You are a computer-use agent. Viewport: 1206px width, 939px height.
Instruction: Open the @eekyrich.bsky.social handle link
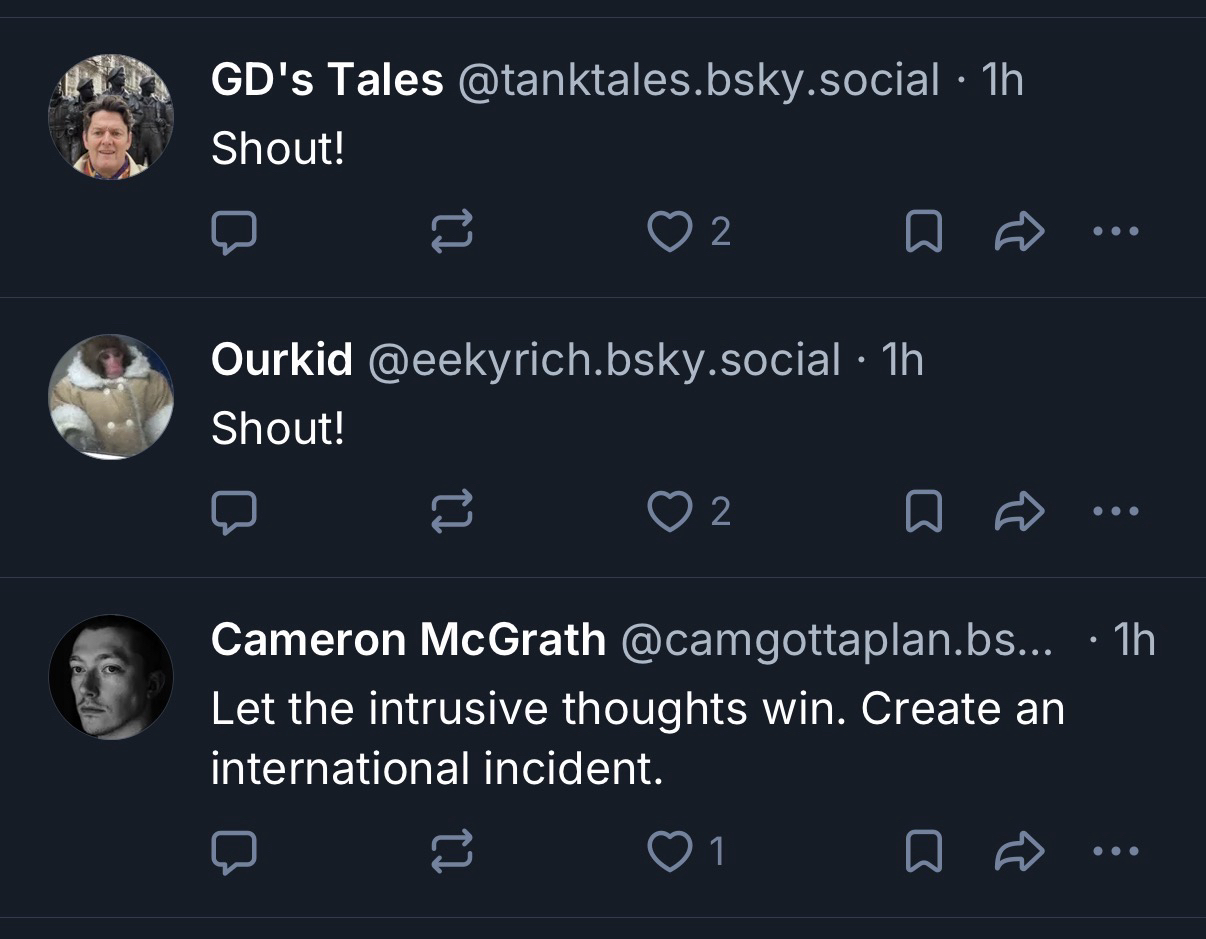pos(604,360)
